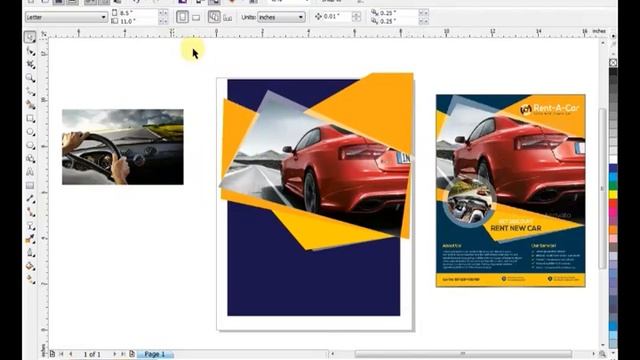
Task: Set page orientation to Portrait
Action: [x=182, y=17]
